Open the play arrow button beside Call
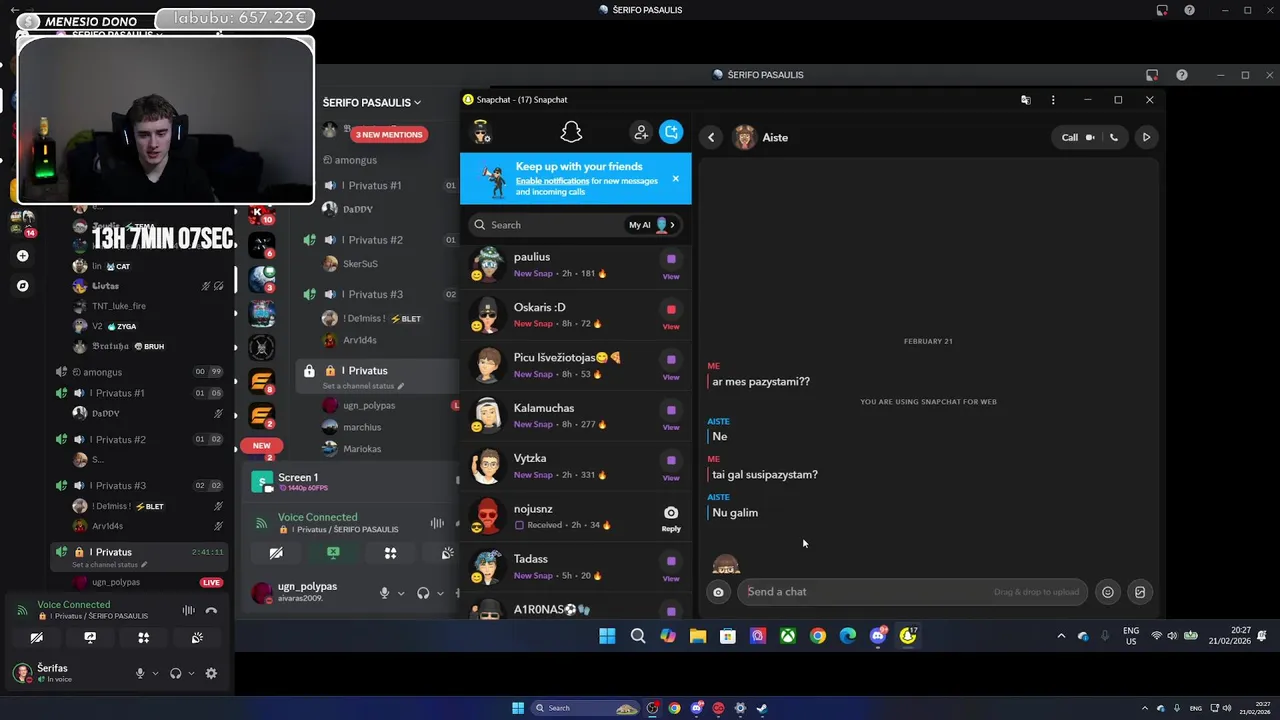 pos(1146,138)
